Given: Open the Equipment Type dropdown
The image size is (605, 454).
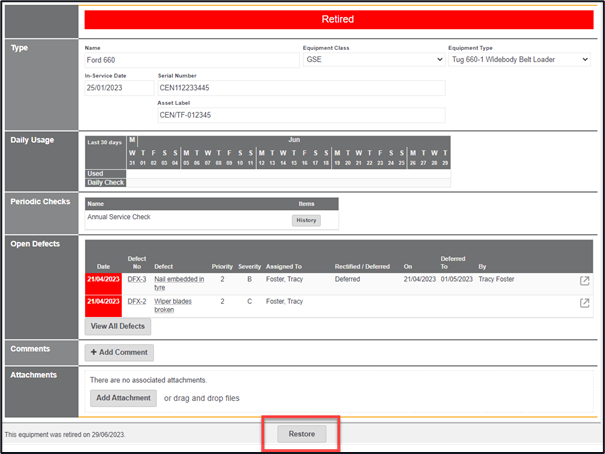Looking at the screenshot, I should click(518, 60).
